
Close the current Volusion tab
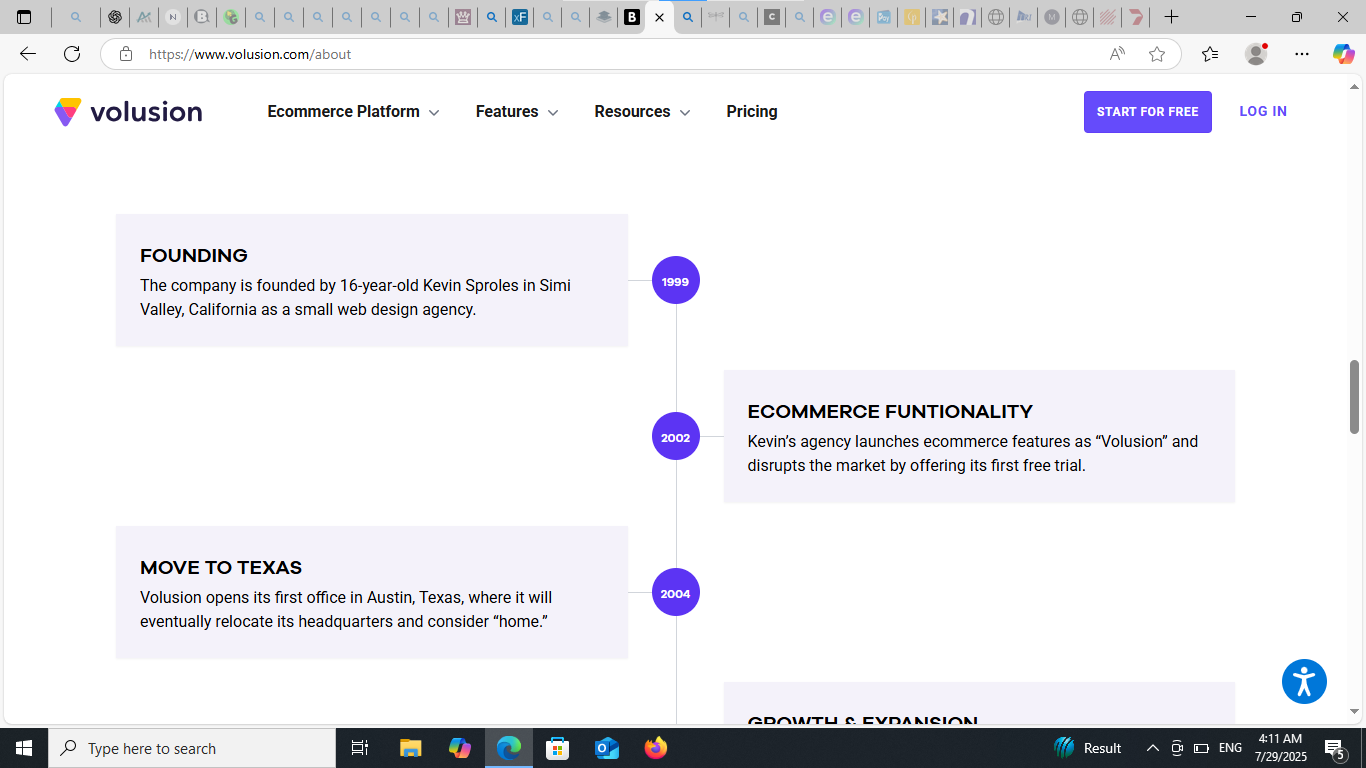coord(659,17)
